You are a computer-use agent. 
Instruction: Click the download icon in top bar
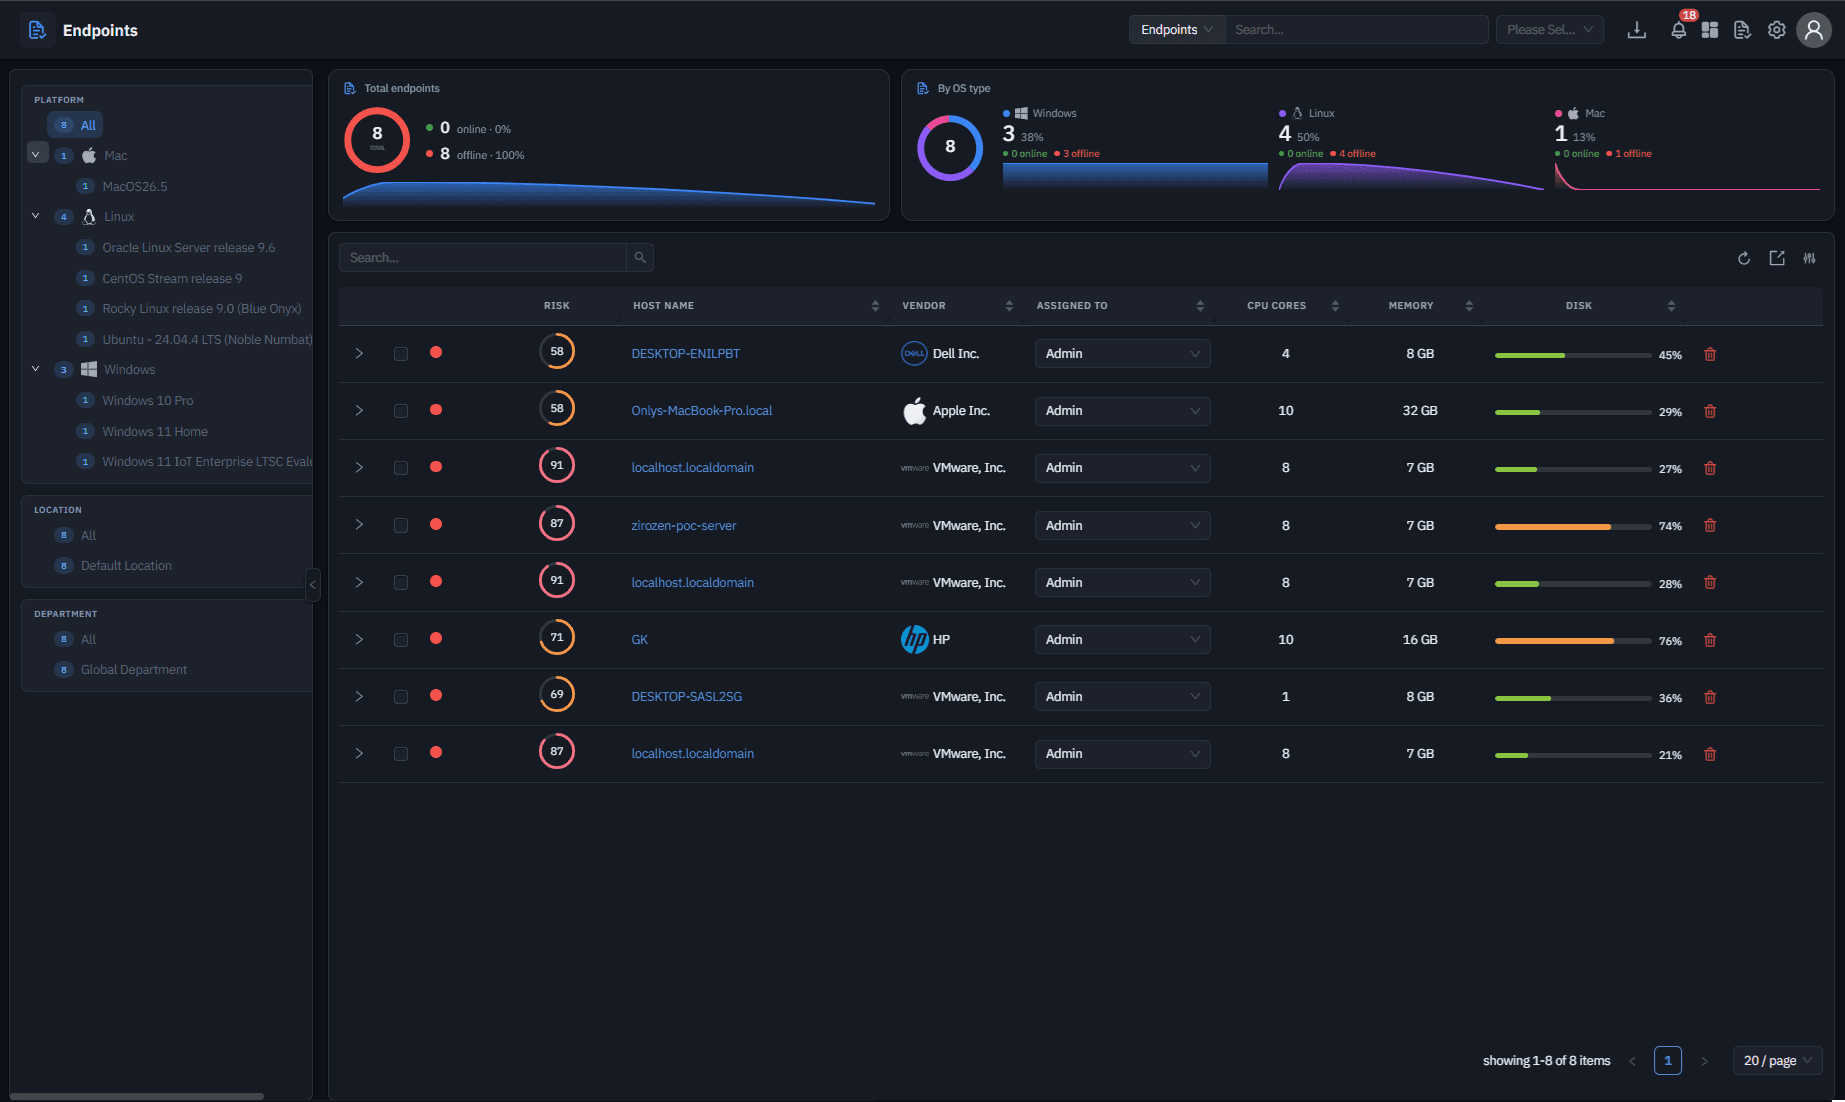pyautogui.click(x=1636, y=30)
